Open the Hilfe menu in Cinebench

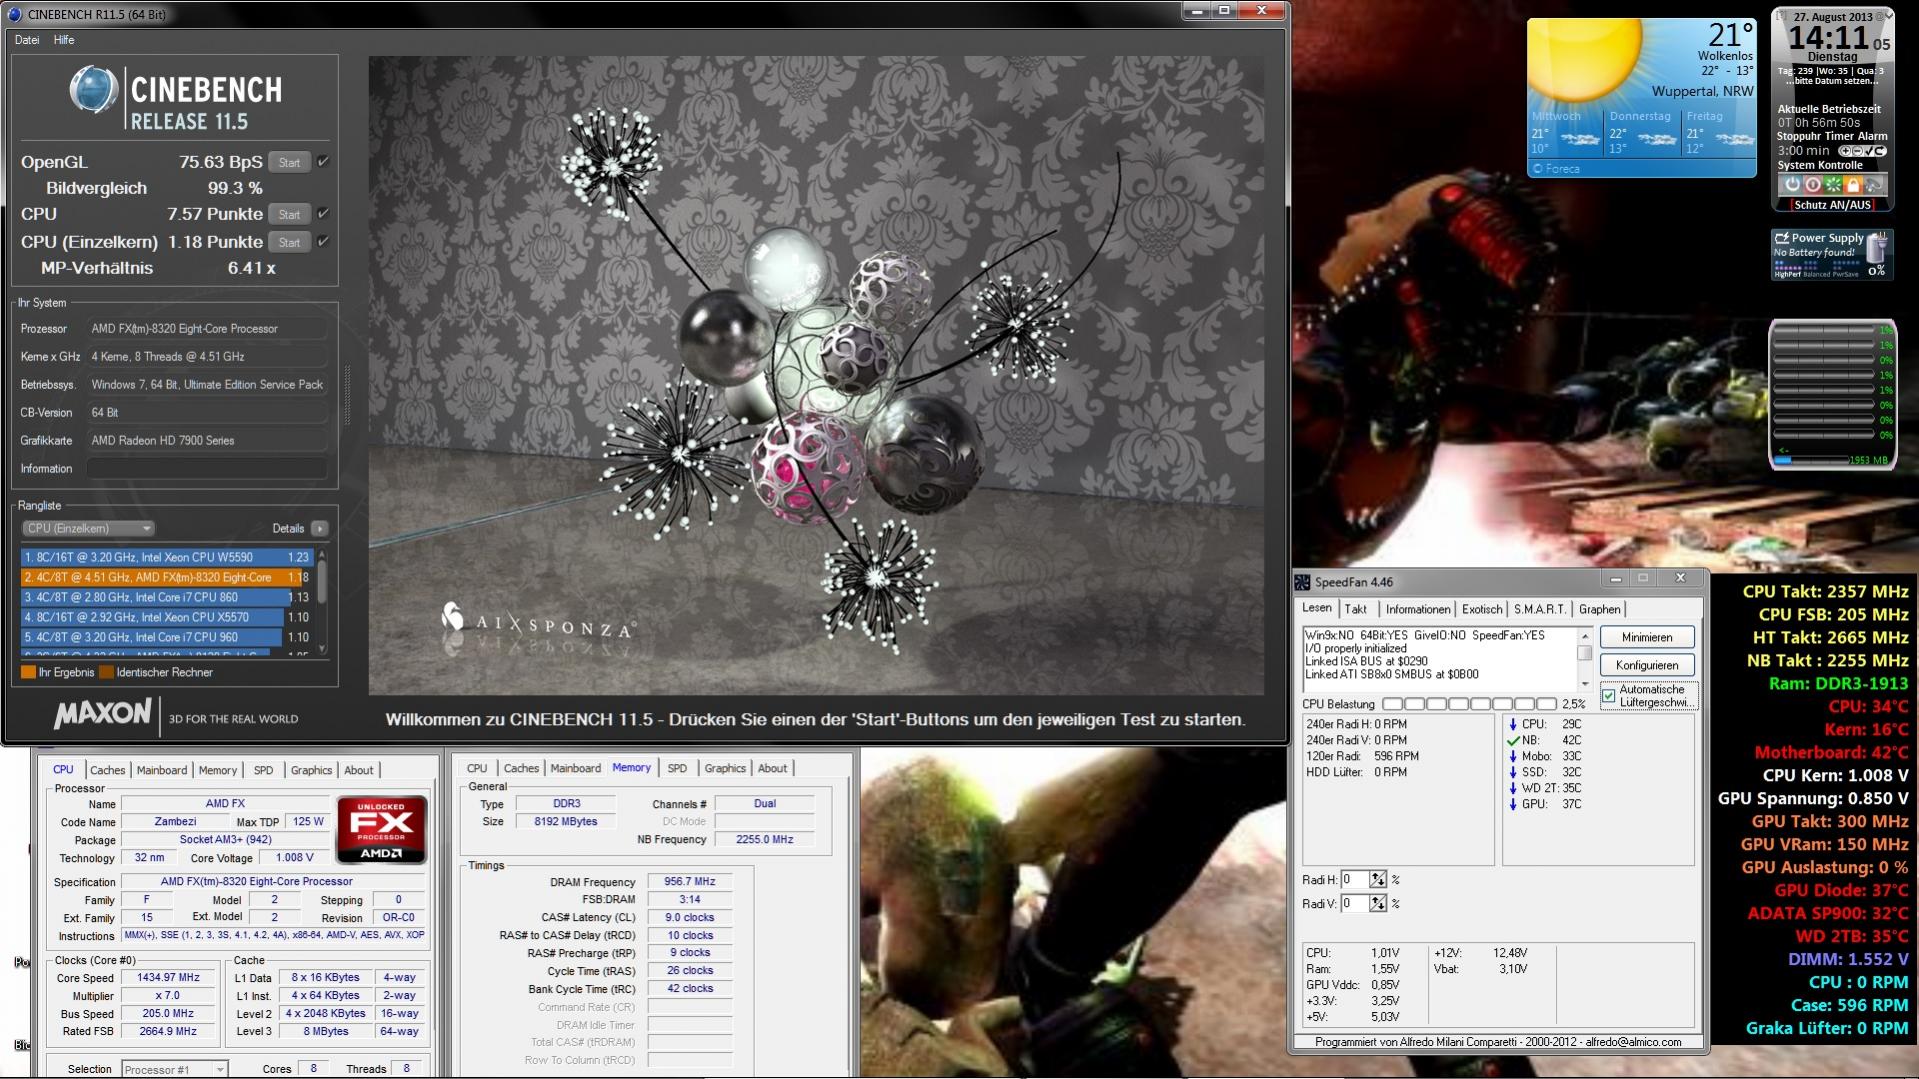[x=64, y=40]
